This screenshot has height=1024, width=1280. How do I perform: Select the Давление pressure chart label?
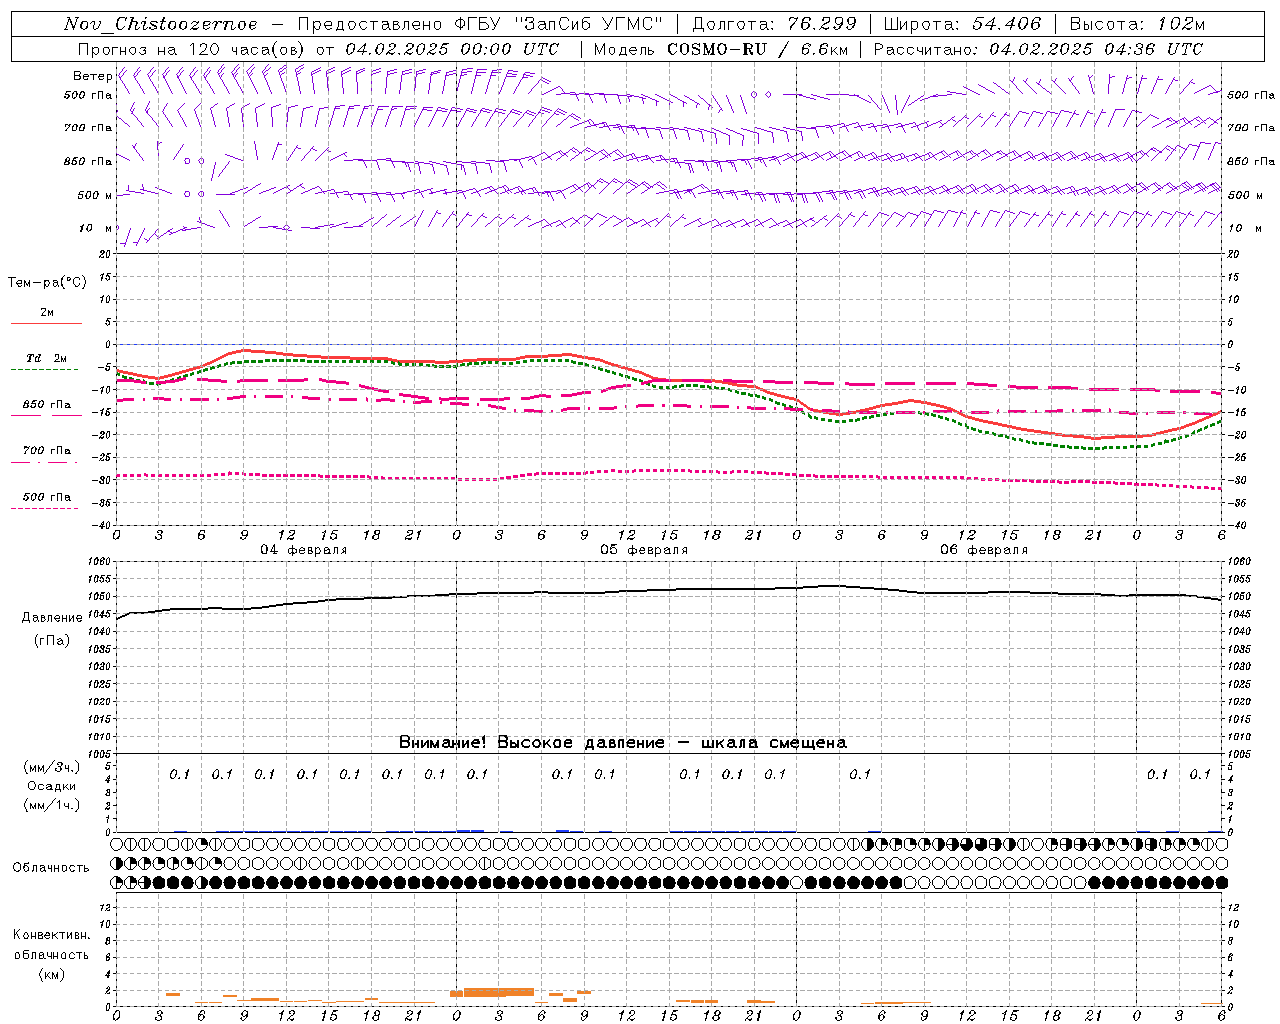tap(52, 618)
